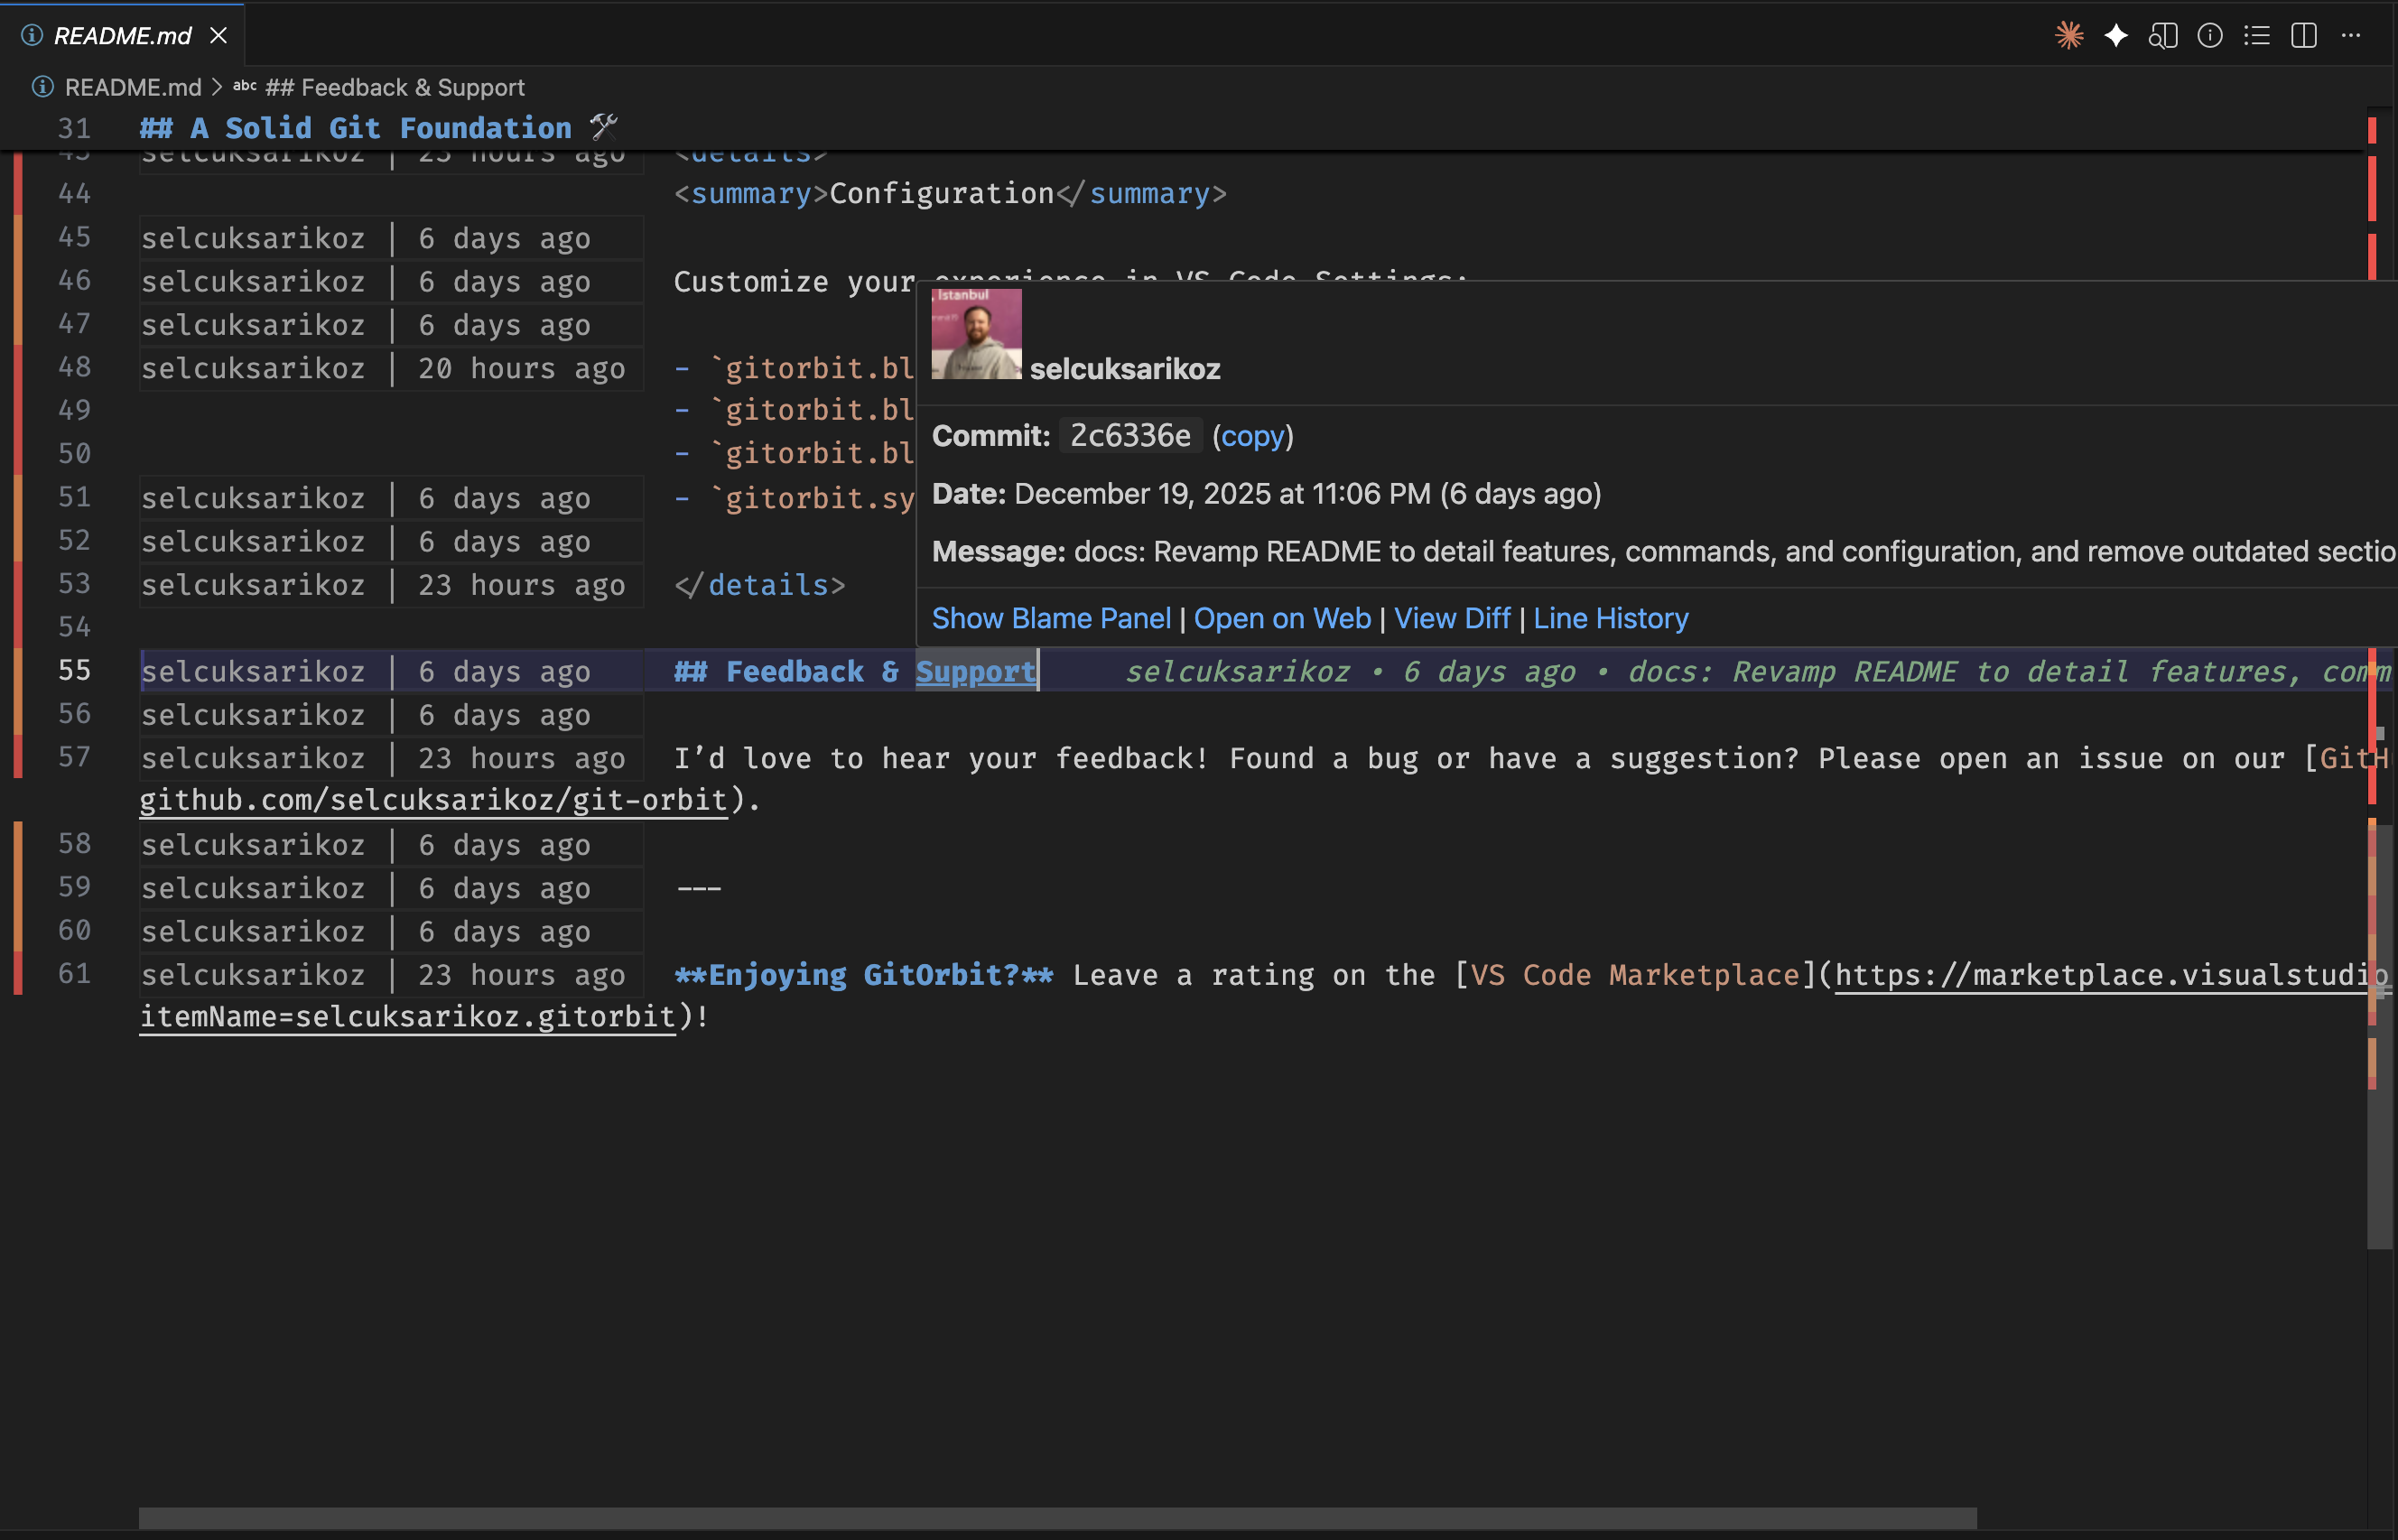
Task: Open Markdown preview to the side
Action: coord(2164,36)
